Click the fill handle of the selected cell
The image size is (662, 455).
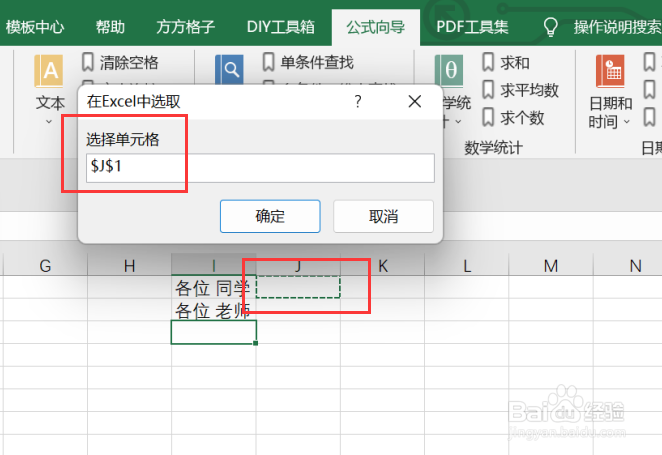(255, 343)
